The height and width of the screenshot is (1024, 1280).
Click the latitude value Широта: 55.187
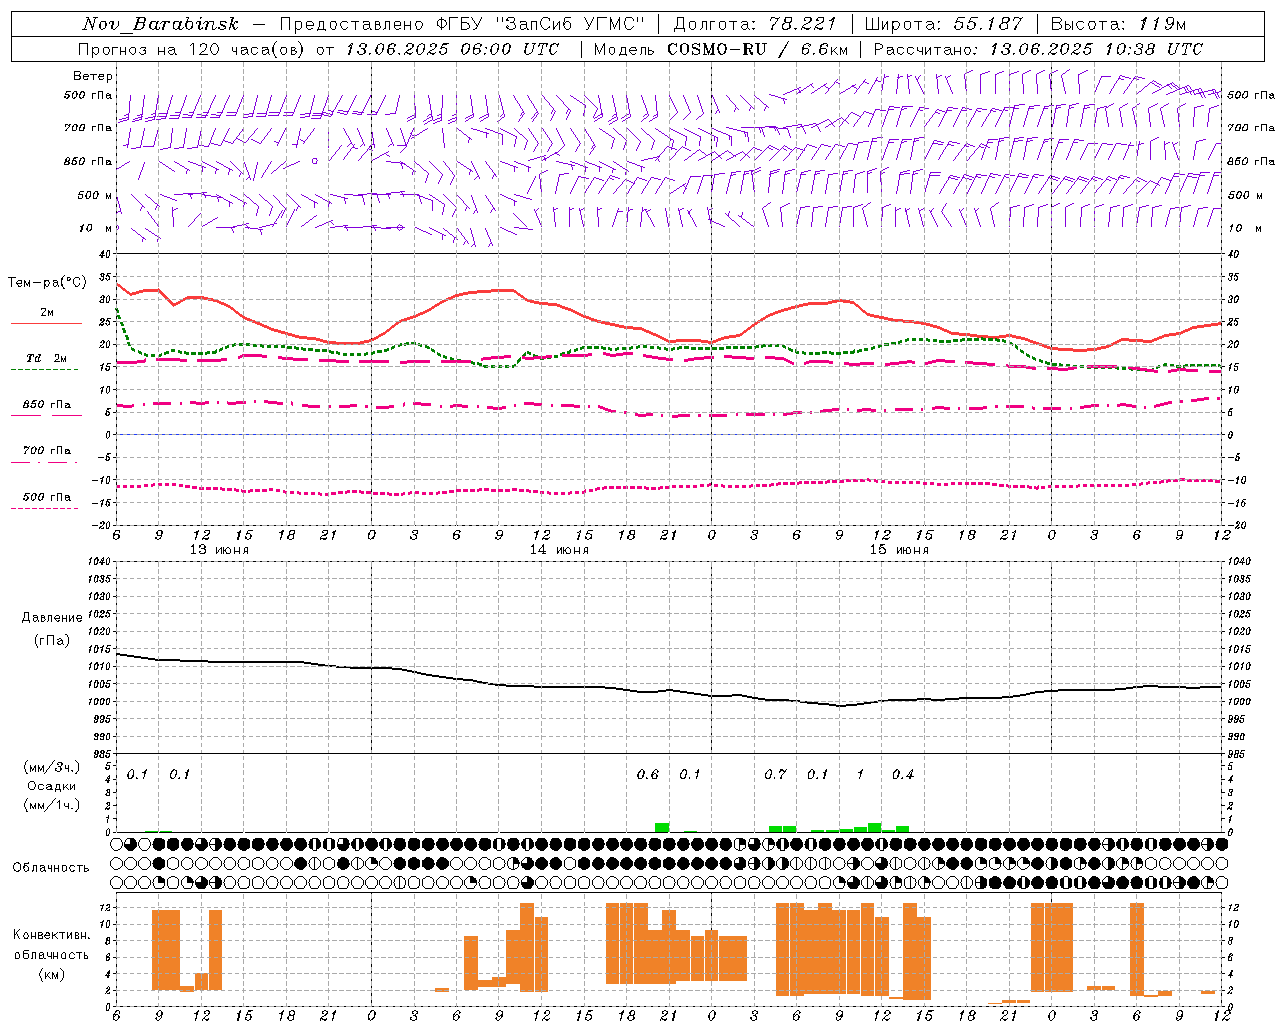tap(944, 24)
